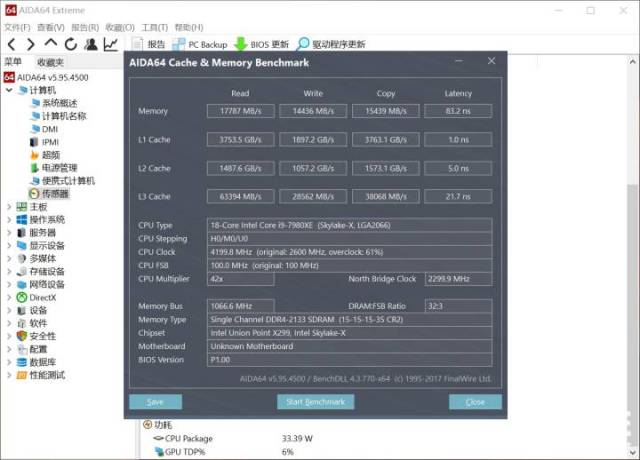The width and height of the screenshot is (640, 460).
Task: Click the BIOS 更新 green arrow button
Action: click(x=262, y=44)
